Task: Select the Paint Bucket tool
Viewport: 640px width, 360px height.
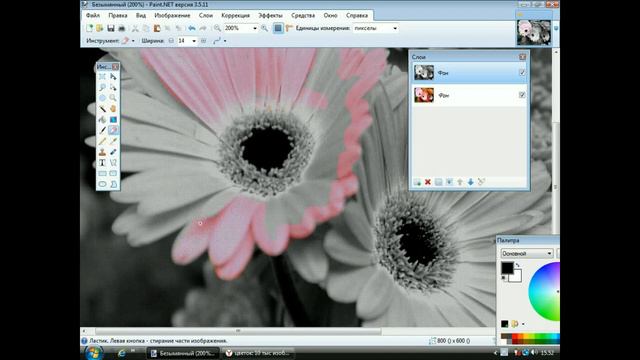Action: pyautogui.click(x=102, y=120)
